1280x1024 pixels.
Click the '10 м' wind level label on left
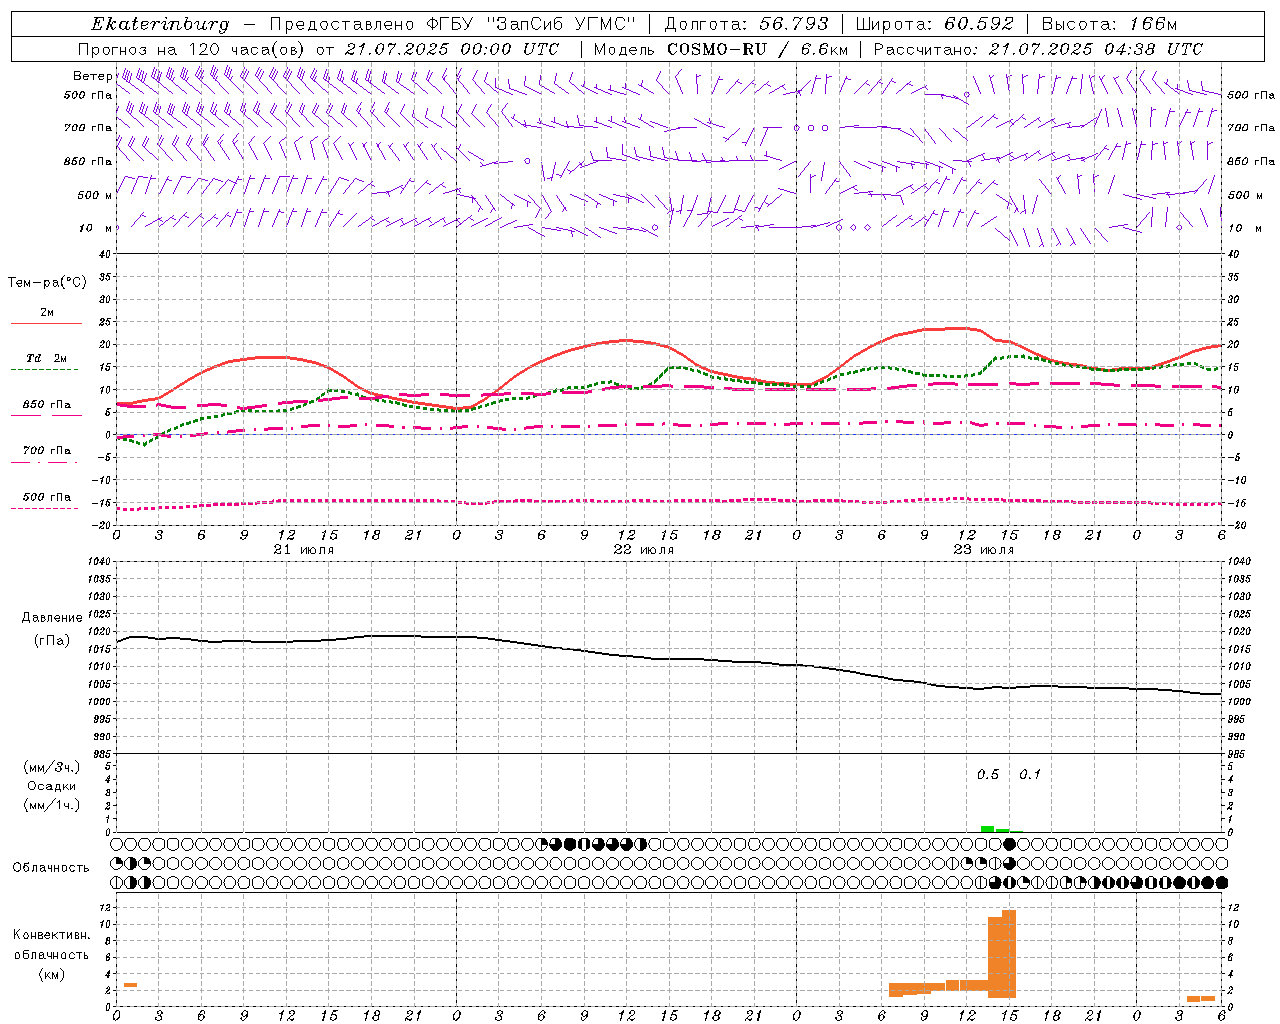(96, 228)
